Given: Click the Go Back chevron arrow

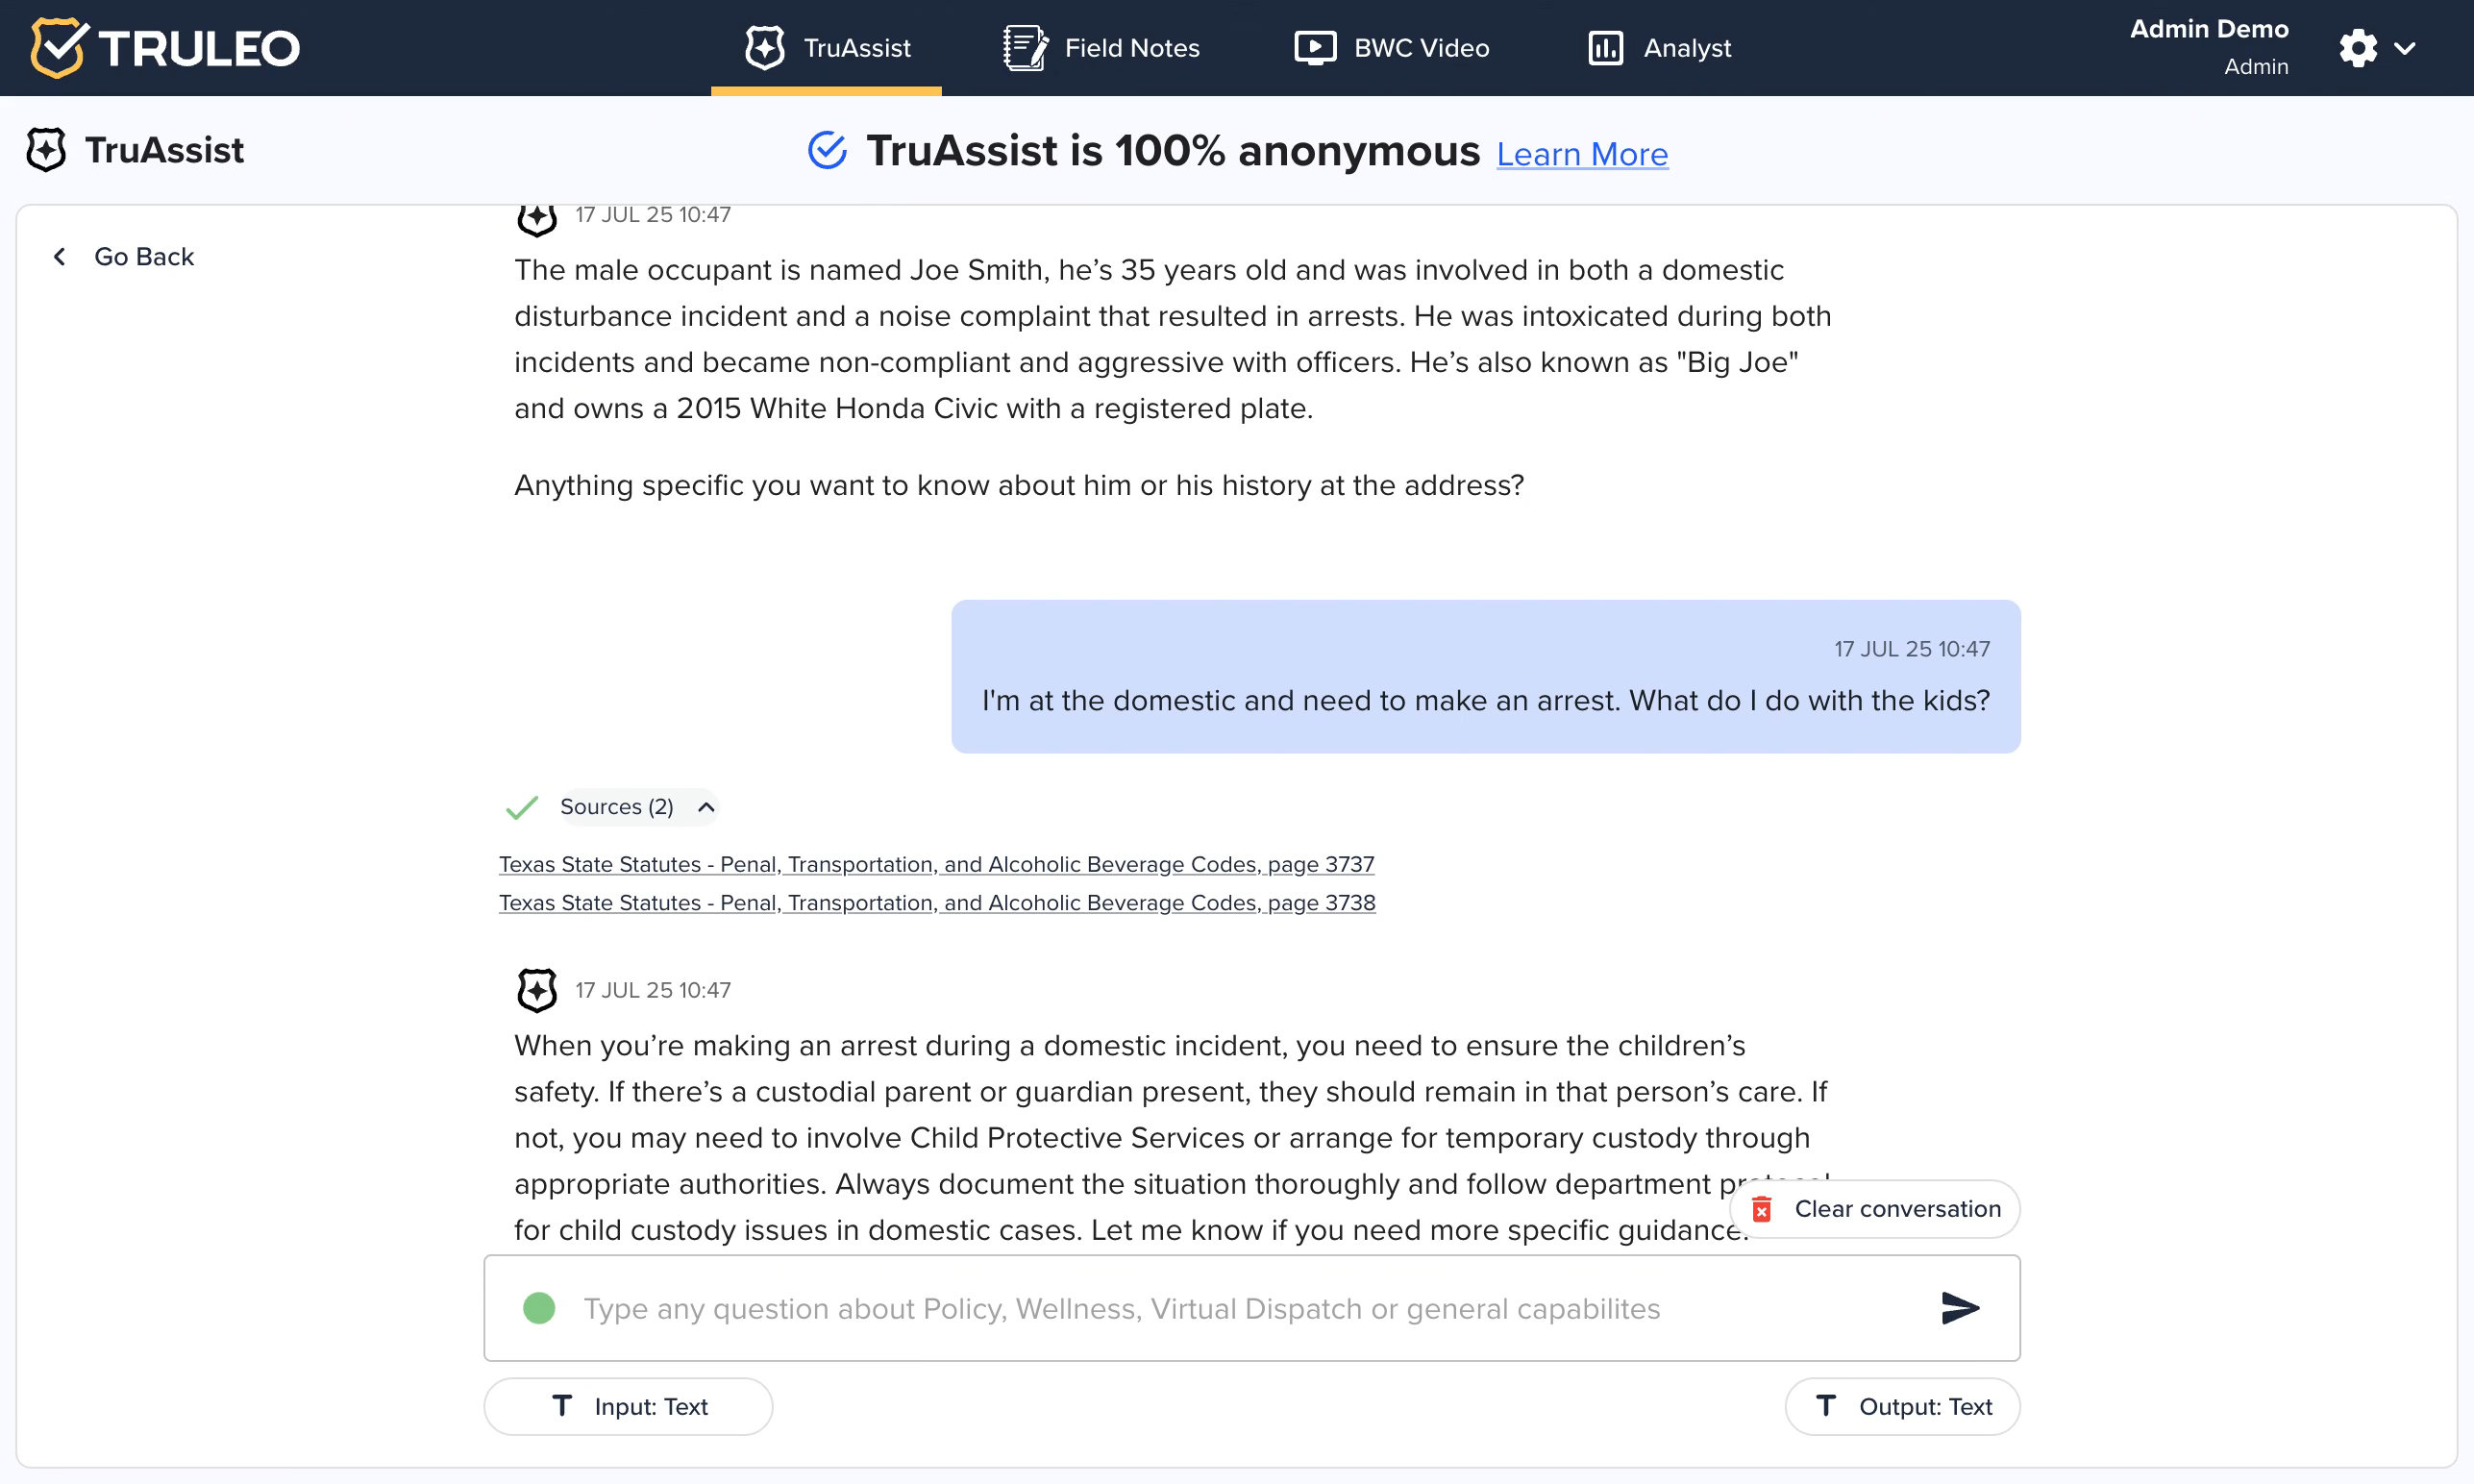Looking at the screenshot, I should tap(60, 257).
